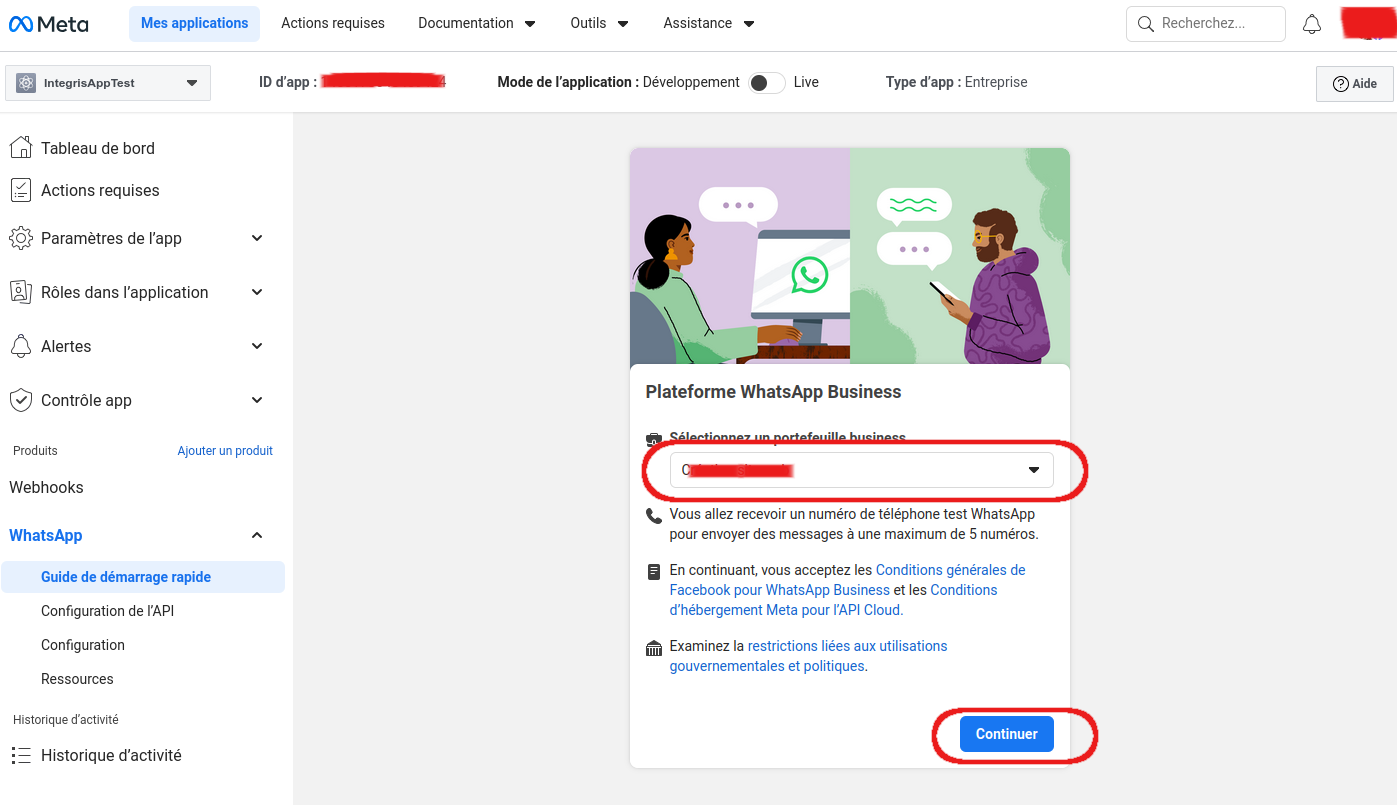The height and width of the screenshot is (805, 1397).
Task: Click the IntegrisAppTest app icon
Action: tap(26, 83)
